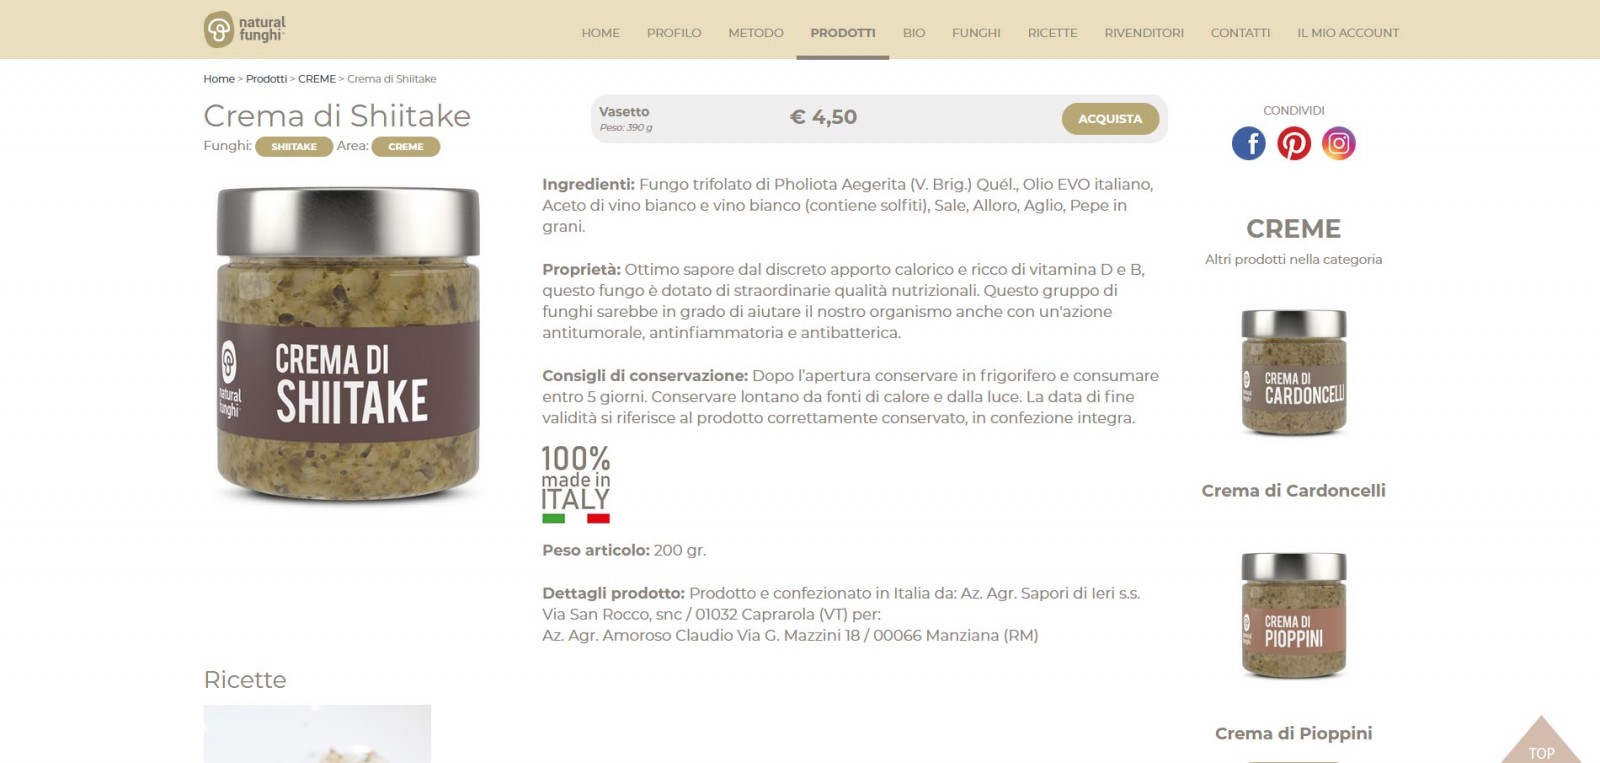Click the Natural Funghi logo
The image size is (1600, 763).
245,29
